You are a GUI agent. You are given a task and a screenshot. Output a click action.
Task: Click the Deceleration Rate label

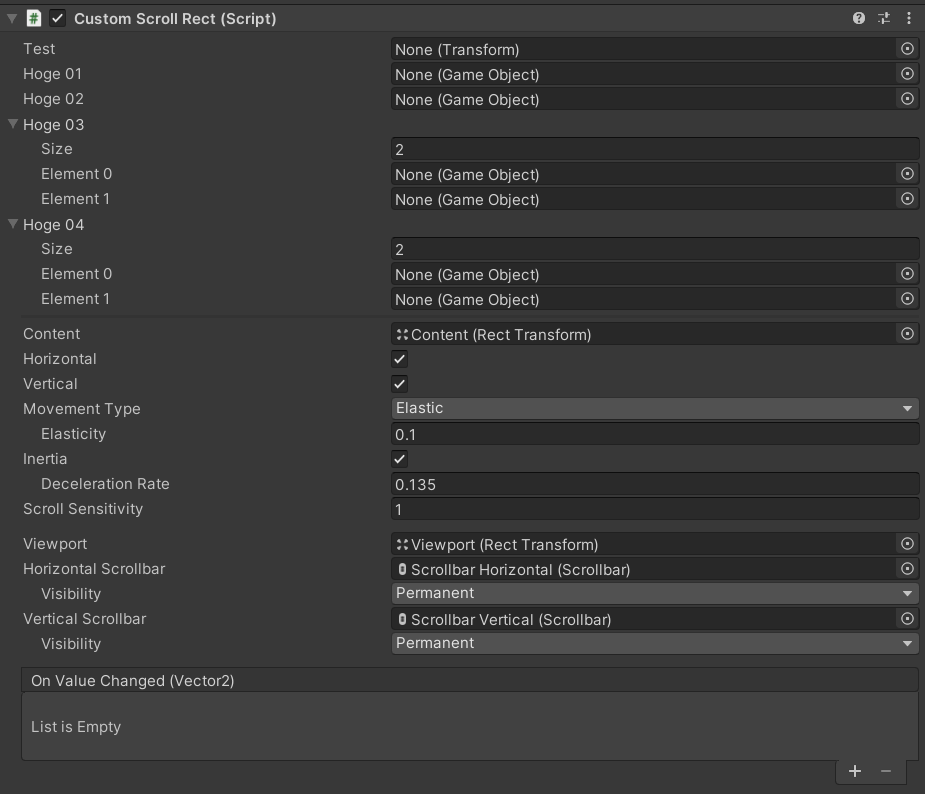(106, 484)
